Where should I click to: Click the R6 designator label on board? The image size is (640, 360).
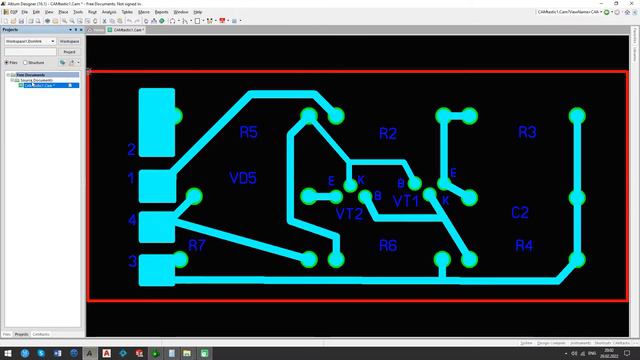[x=388, y=245]
